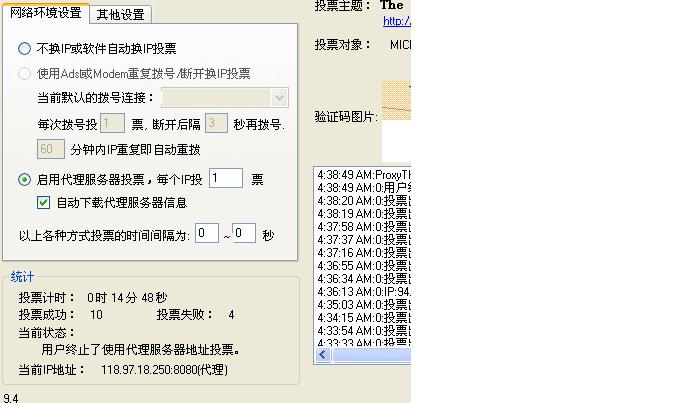Image resolution: width=683 pixels, height=403 pixels.
Task: Choose the Ads或Modem重复拨号 radio option
Action: (25, 73)
